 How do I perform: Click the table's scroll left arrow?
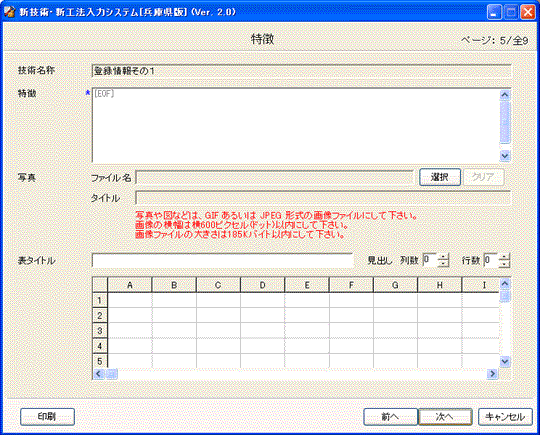pos(99,374)
